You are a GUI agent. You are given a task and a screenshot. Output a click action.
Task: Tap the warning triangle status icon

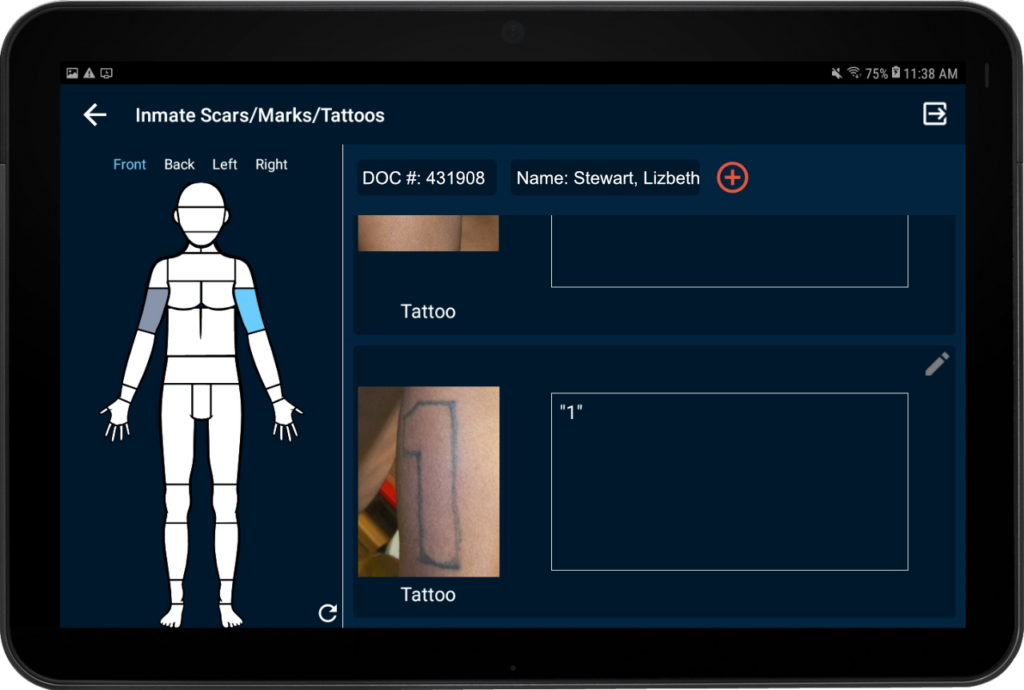pyautogui.click(x=89, y=73)
